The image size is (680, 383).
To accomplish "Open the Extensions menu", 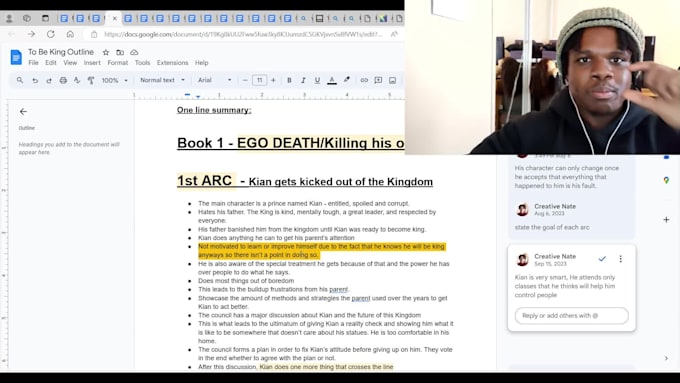I will (173, 63).
